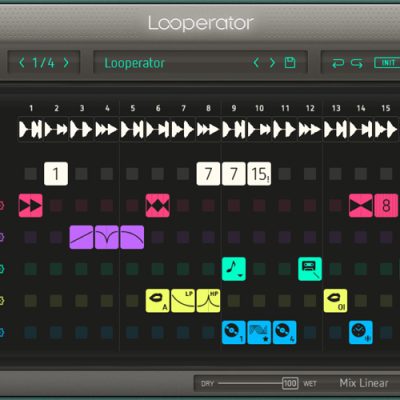
Task: Save the preset with the floppy disk icon
Action: pos(290,63)
